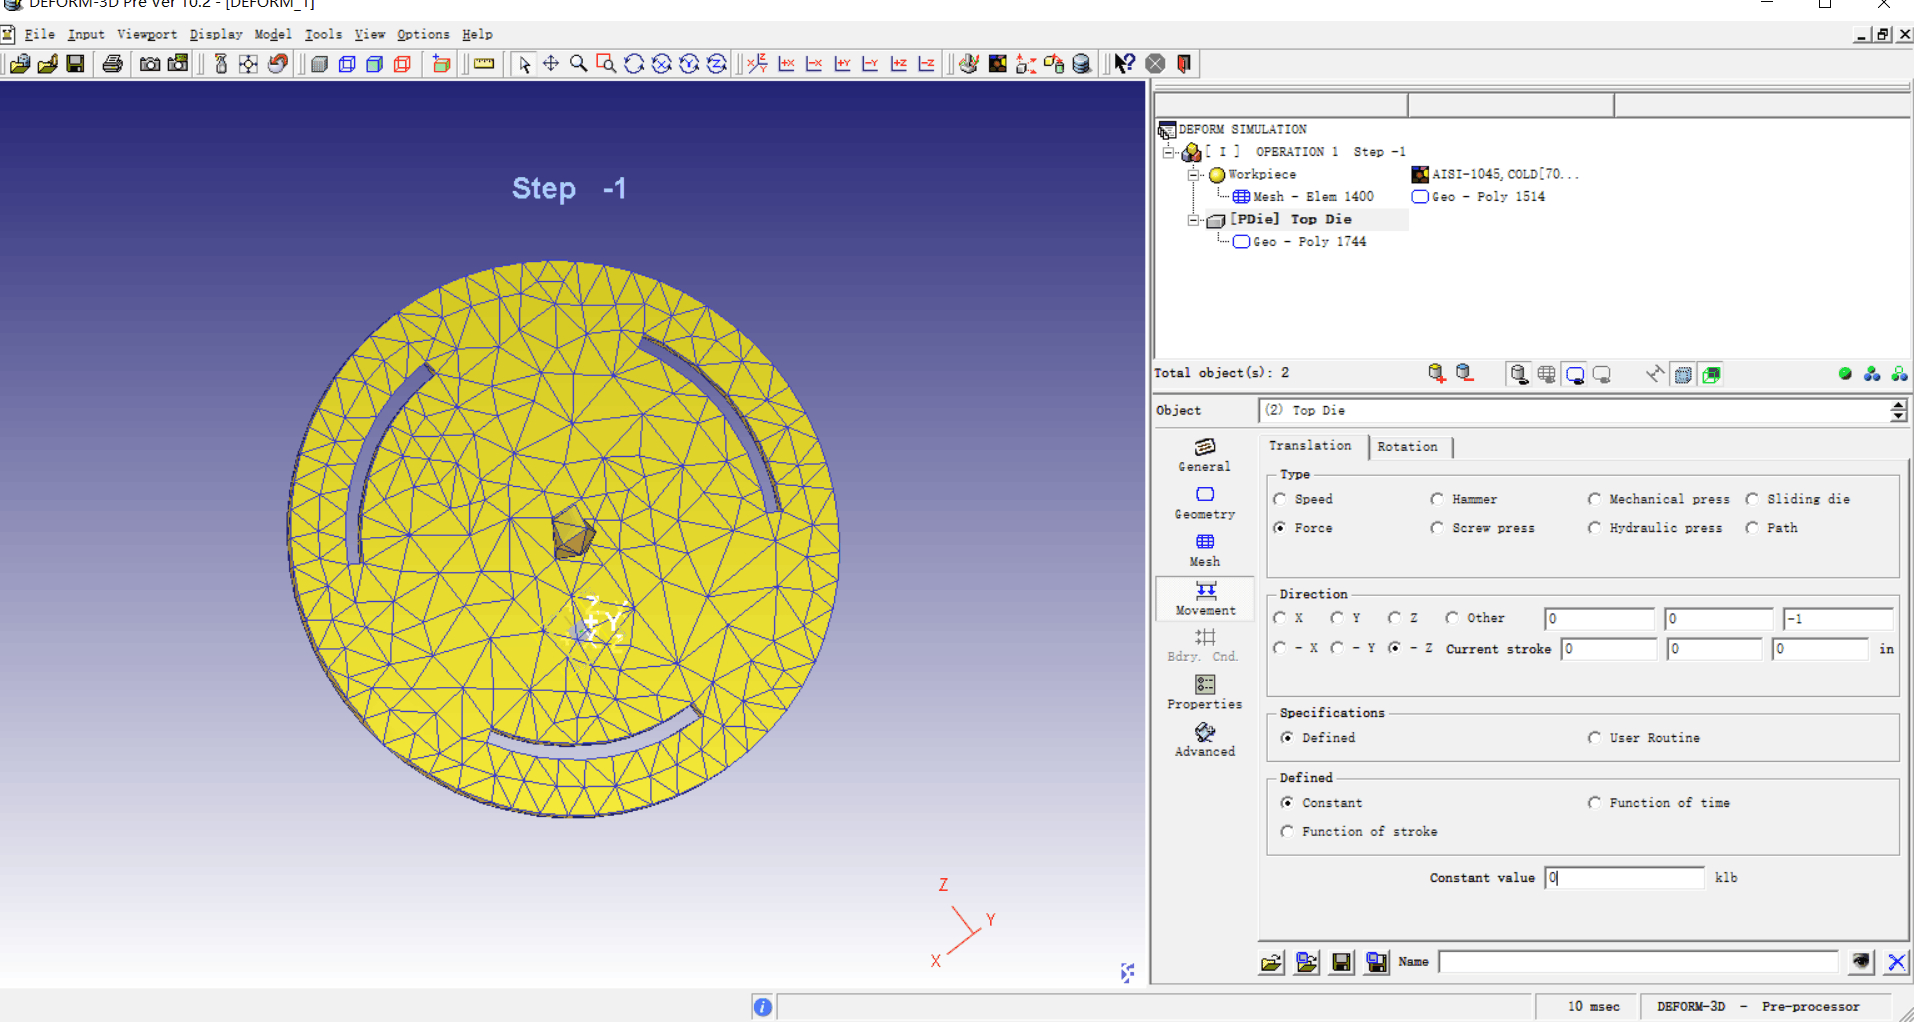The height and width of the screenshot is (1022, 1914).
Task: Select the Sliding die movement type
Action: point(1798,499)
